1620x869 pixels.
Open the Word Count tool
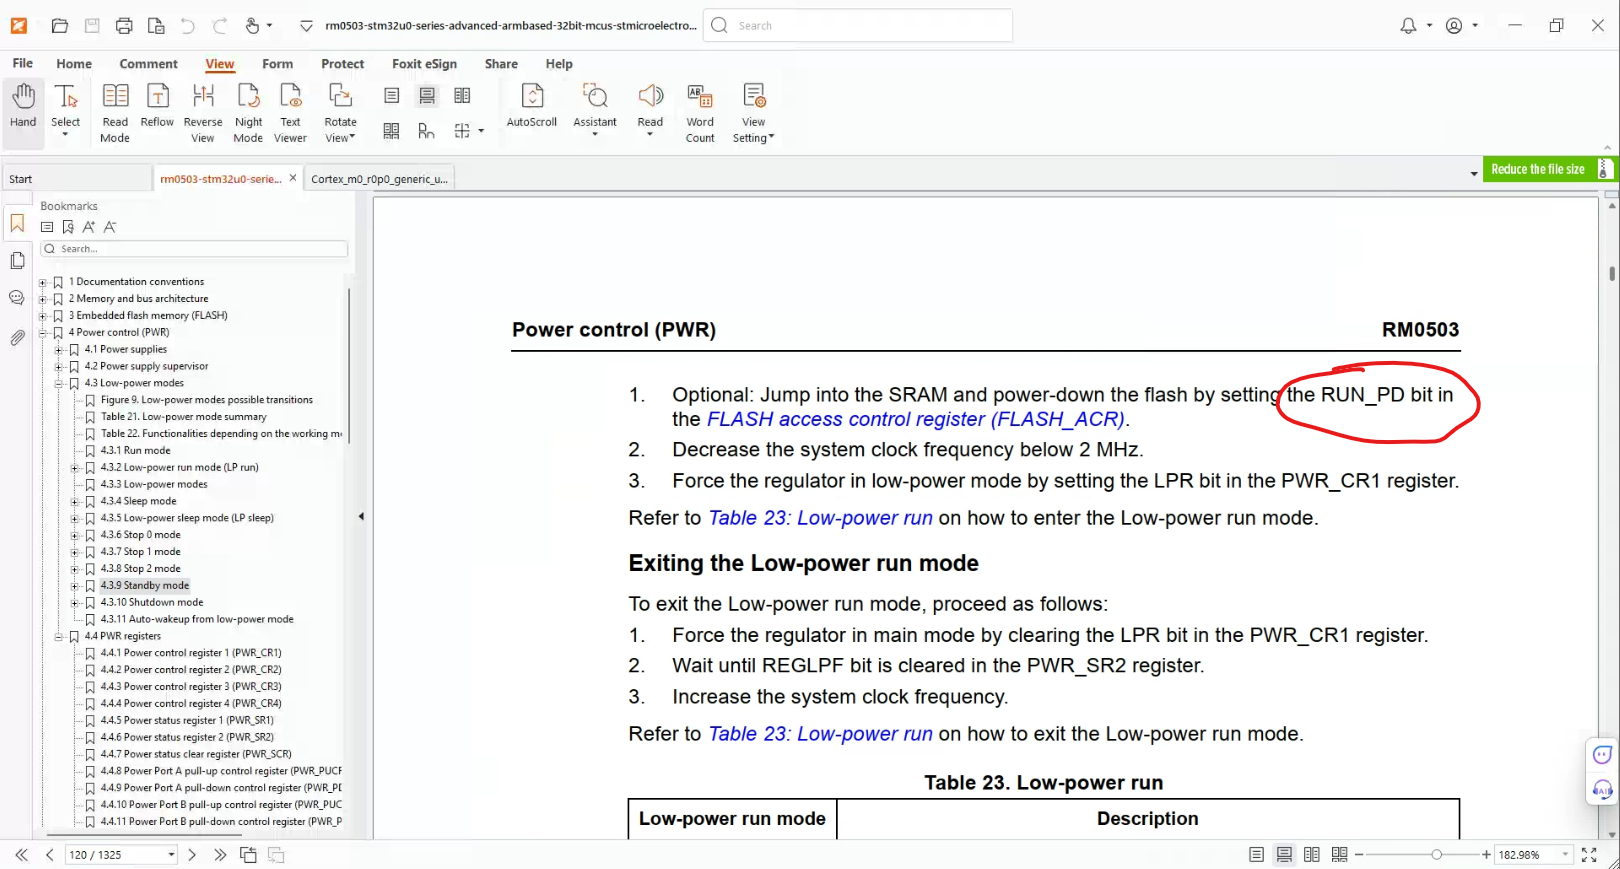700,112
